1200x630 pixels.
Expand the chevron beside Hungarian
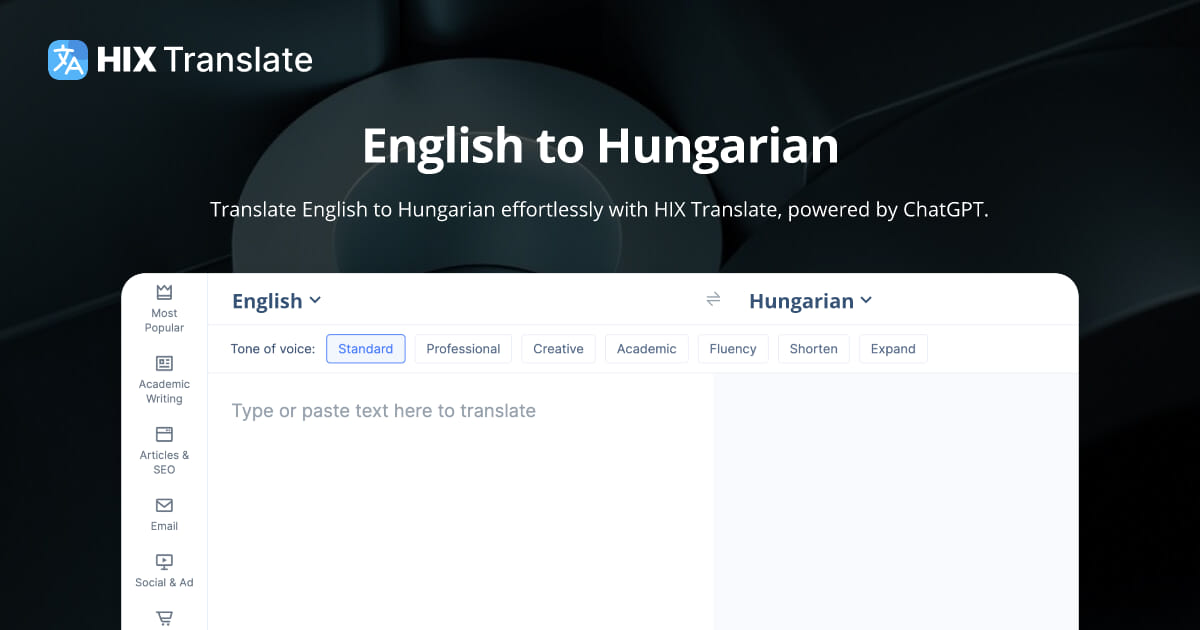pos(868,300)
